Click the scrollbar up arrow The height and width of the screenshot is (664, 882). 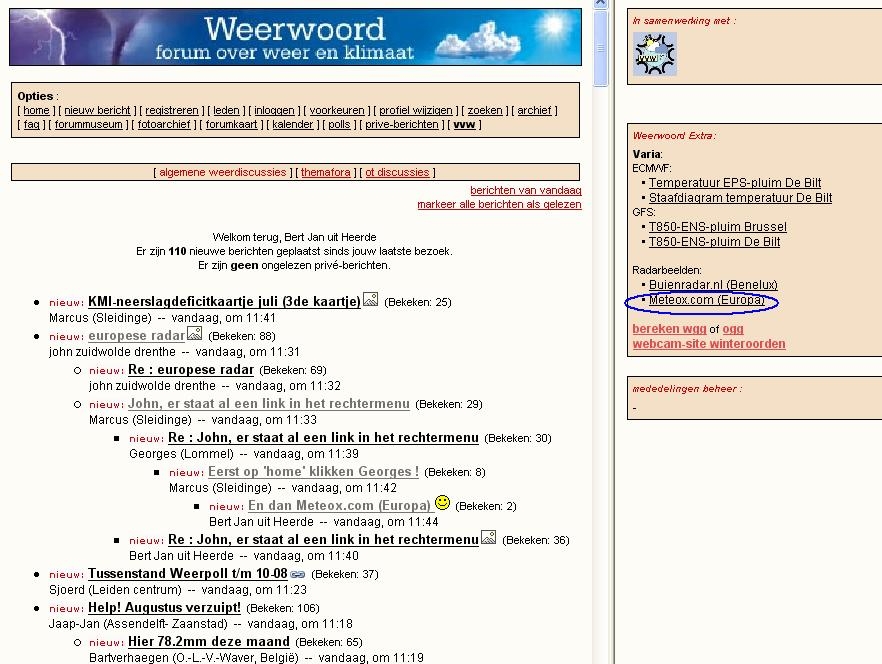pyautogui.click(x=600, y=3)
